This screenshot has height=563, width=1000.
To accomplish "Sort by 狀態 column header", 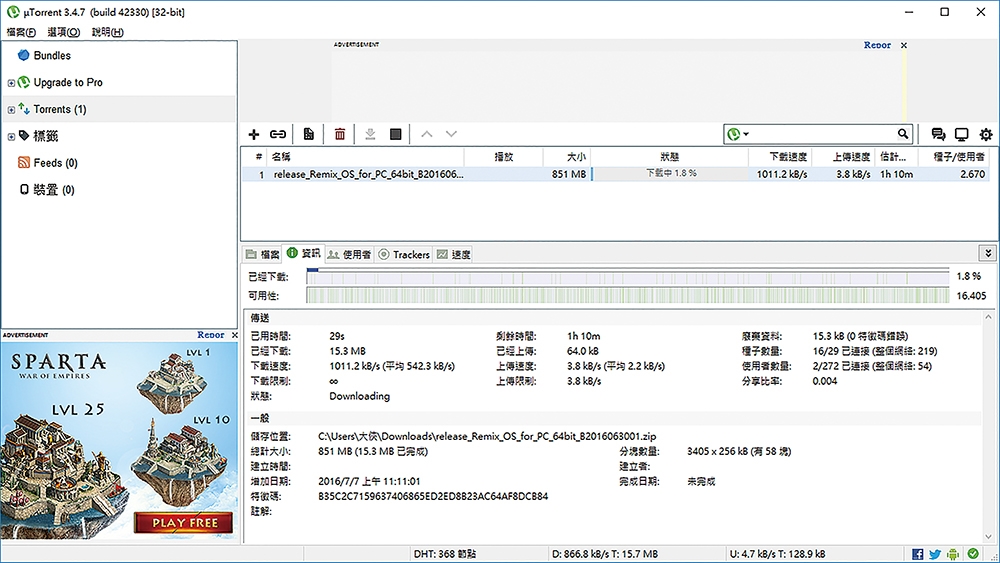I will click(x=670, y=156).
